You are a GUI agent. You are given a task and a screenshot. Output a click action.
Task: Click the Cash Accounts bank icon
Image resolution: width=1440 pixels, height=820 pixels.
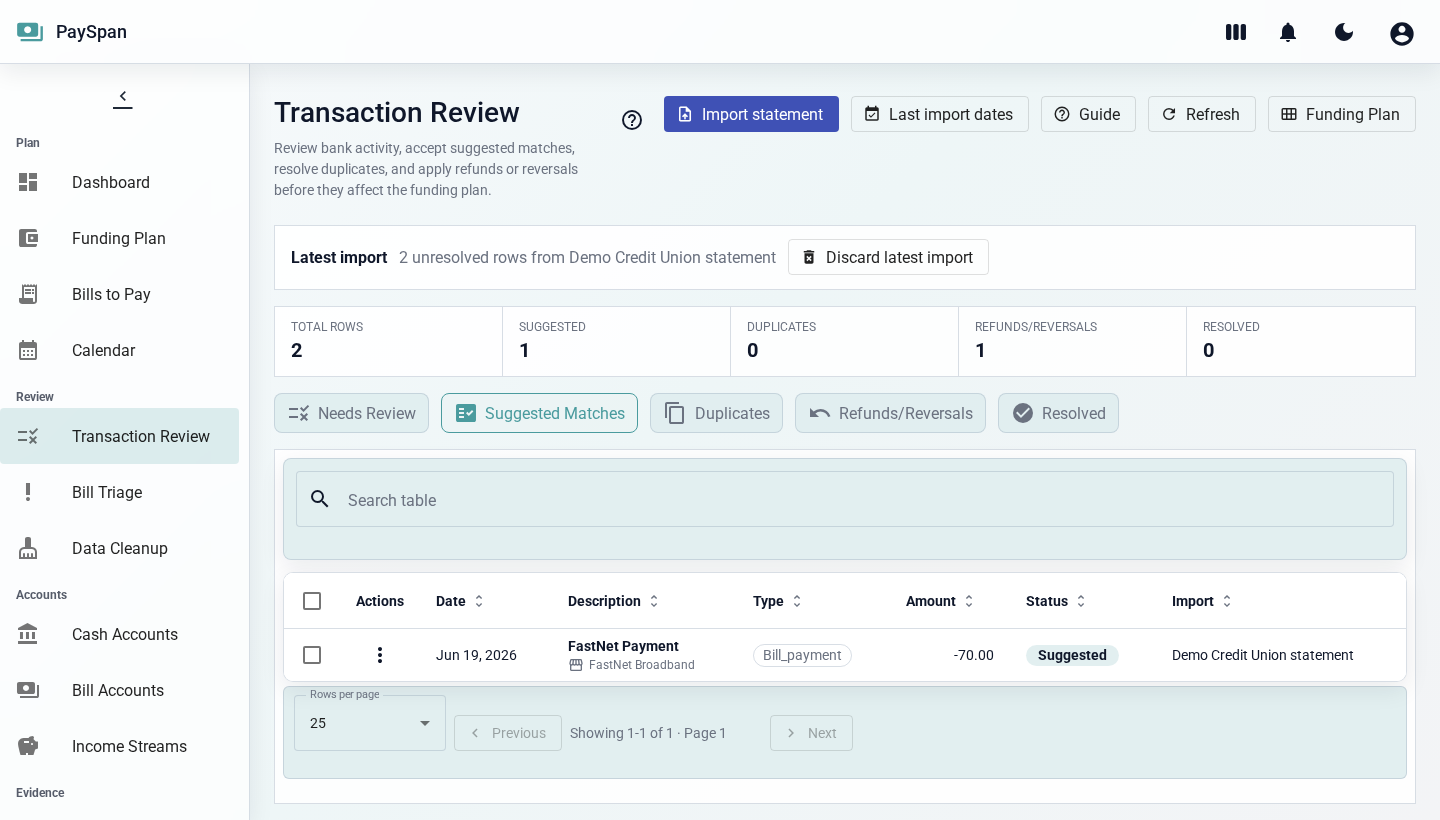pos(28,634)
